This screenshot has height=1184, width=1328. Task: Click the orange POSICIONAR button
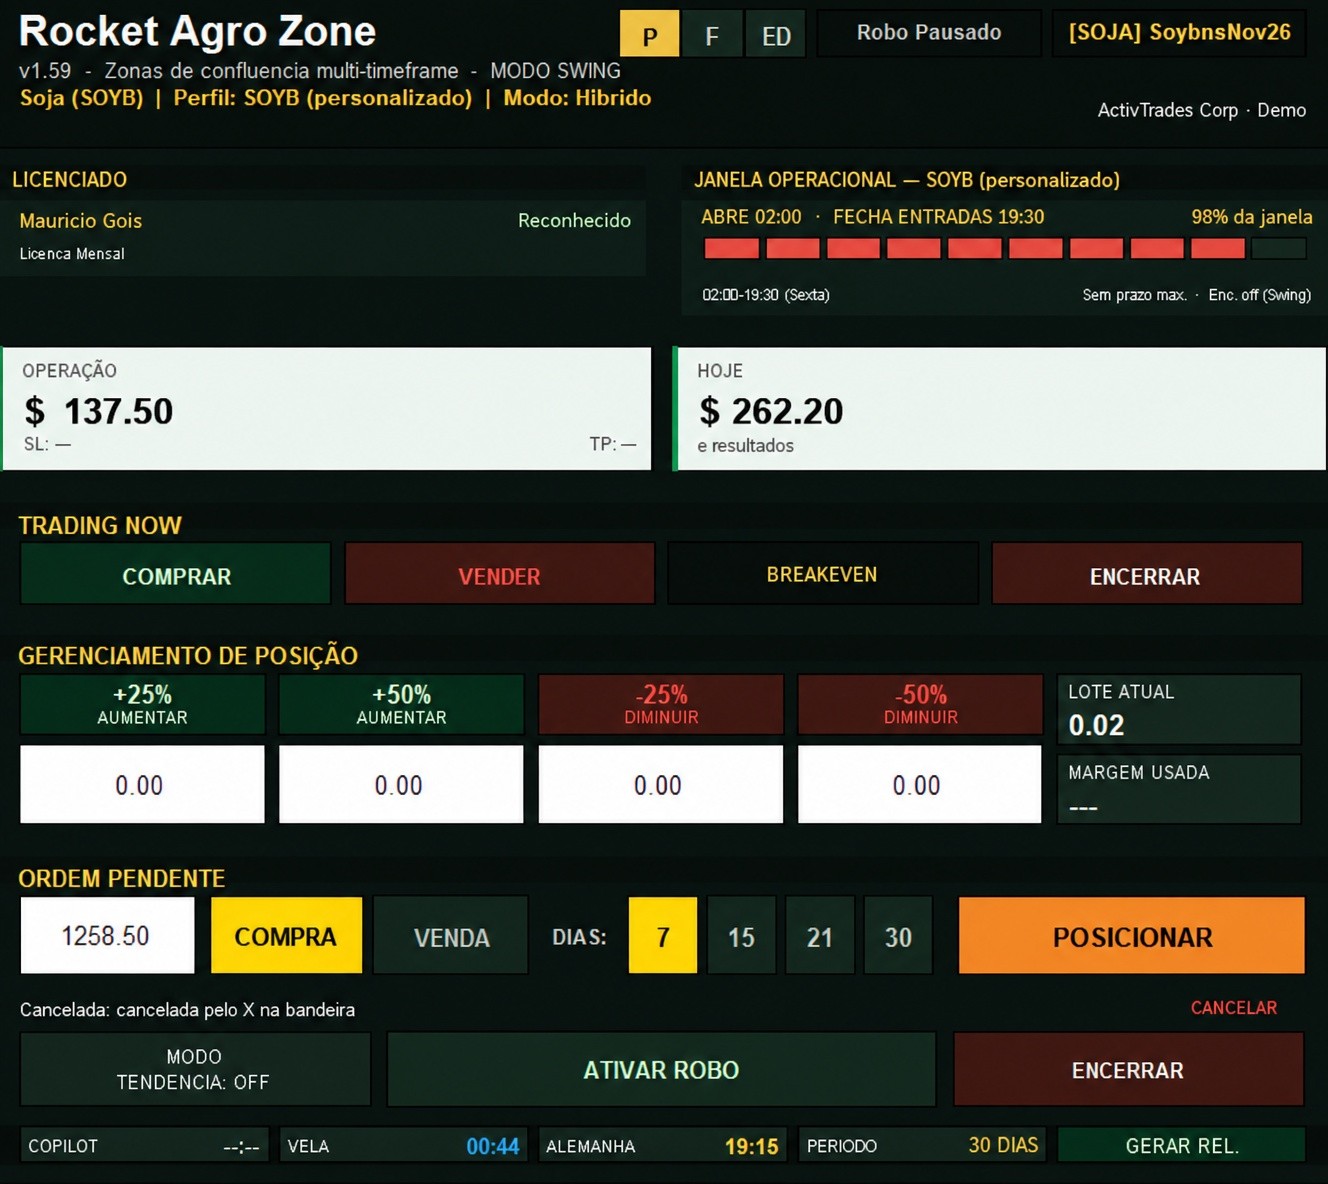(x=1132, y=935)
